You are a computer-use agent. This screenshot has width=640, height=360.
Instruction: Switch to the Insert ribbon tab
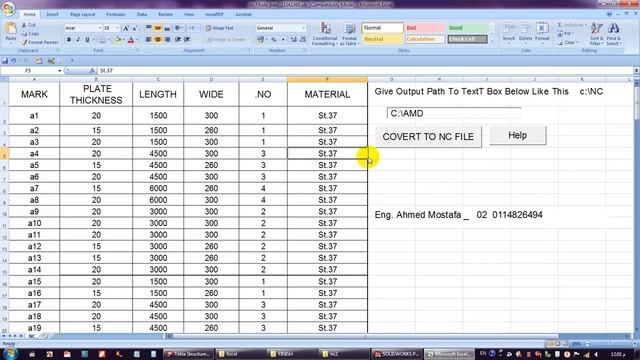(x=52, y=14)
